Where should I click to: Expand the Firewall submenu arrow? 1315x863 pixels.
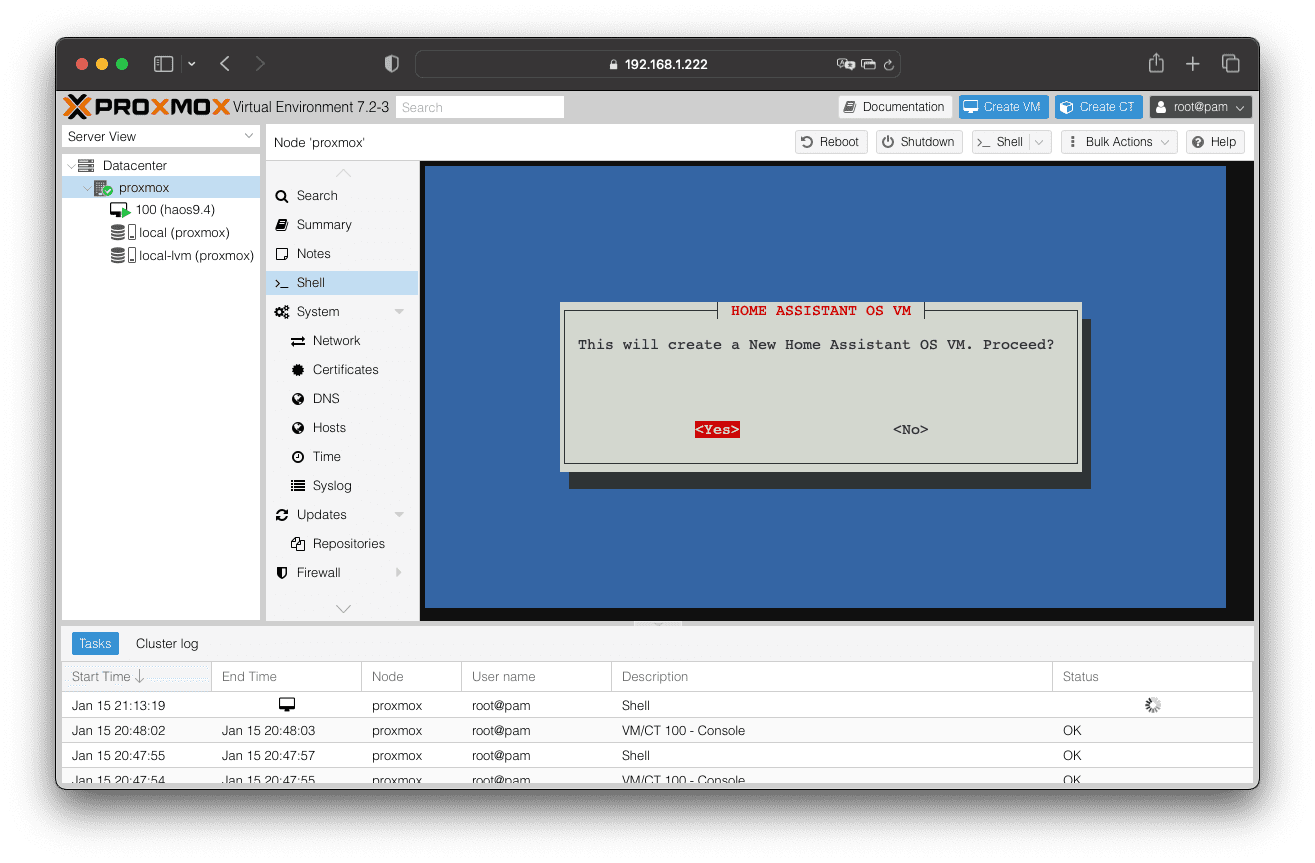tap(400, 573)
